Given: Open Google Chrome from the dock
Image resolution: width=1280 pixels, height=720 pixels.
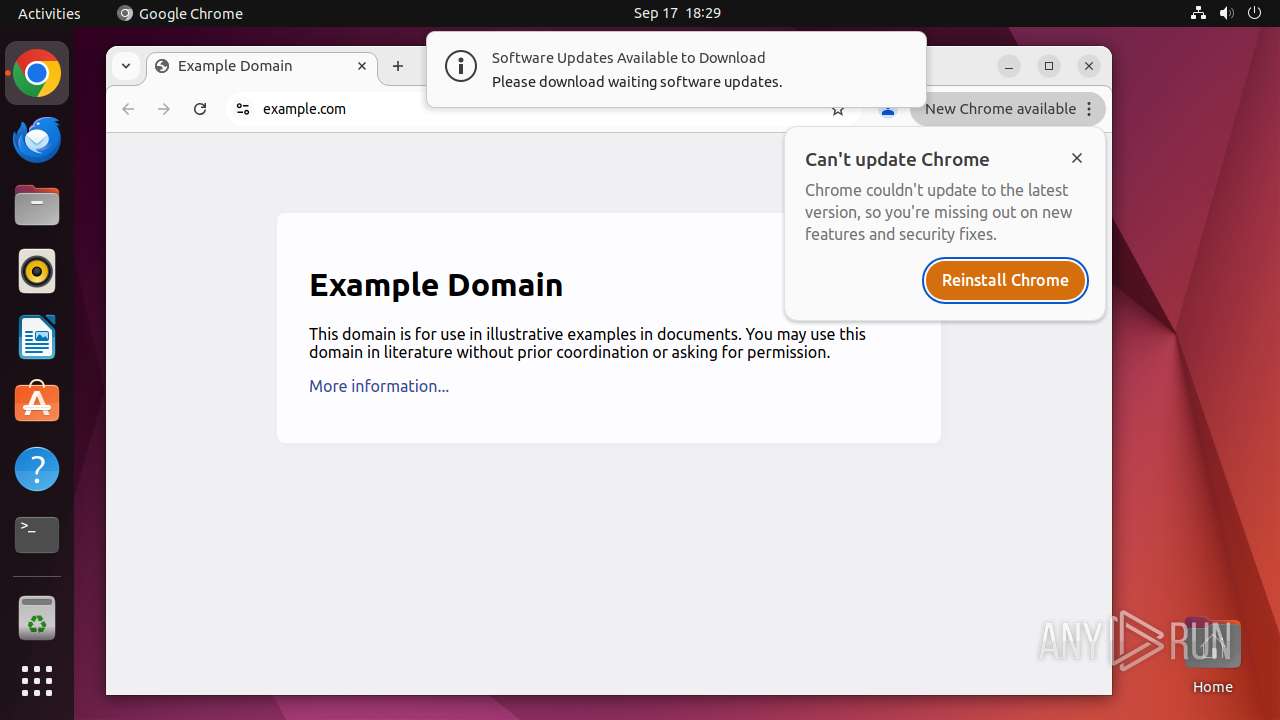Looking at the screenshot, I should [37, 74].
